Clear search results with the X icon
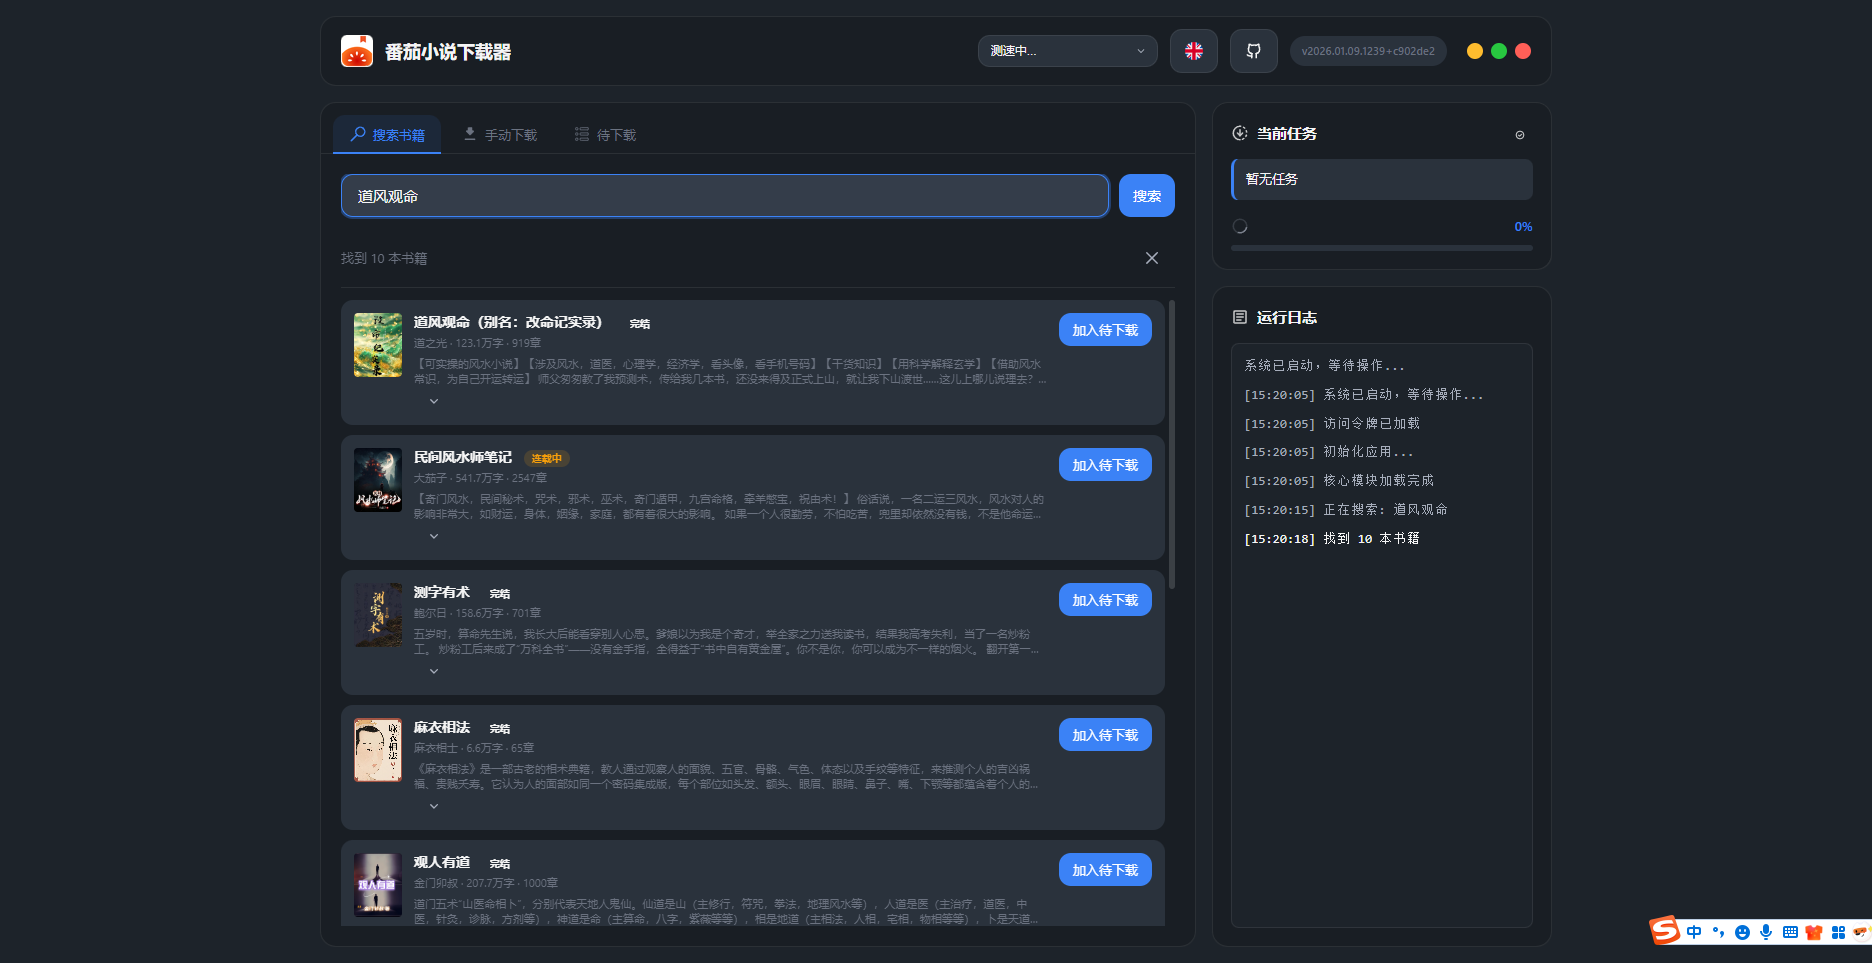Image resolution: width=1872 pixels, height=963 pixels. coord(1151,258)
